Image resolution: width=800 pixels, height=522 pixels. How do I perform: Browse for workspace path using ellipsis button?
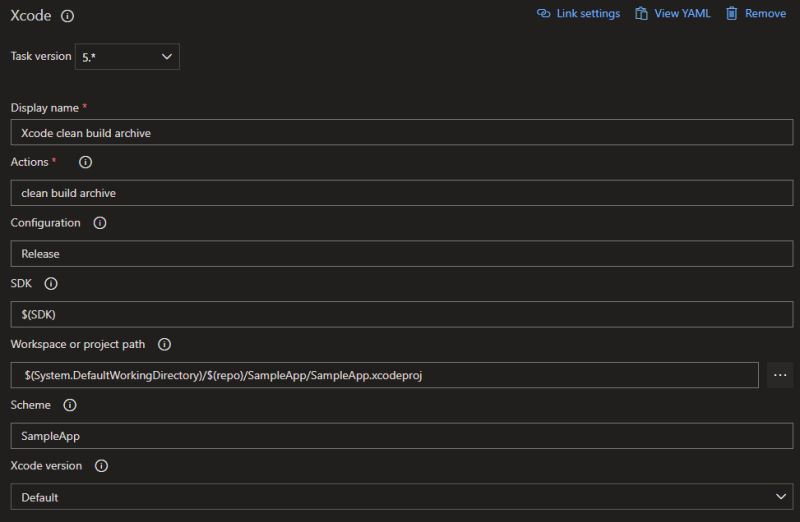tap(780, 375)
